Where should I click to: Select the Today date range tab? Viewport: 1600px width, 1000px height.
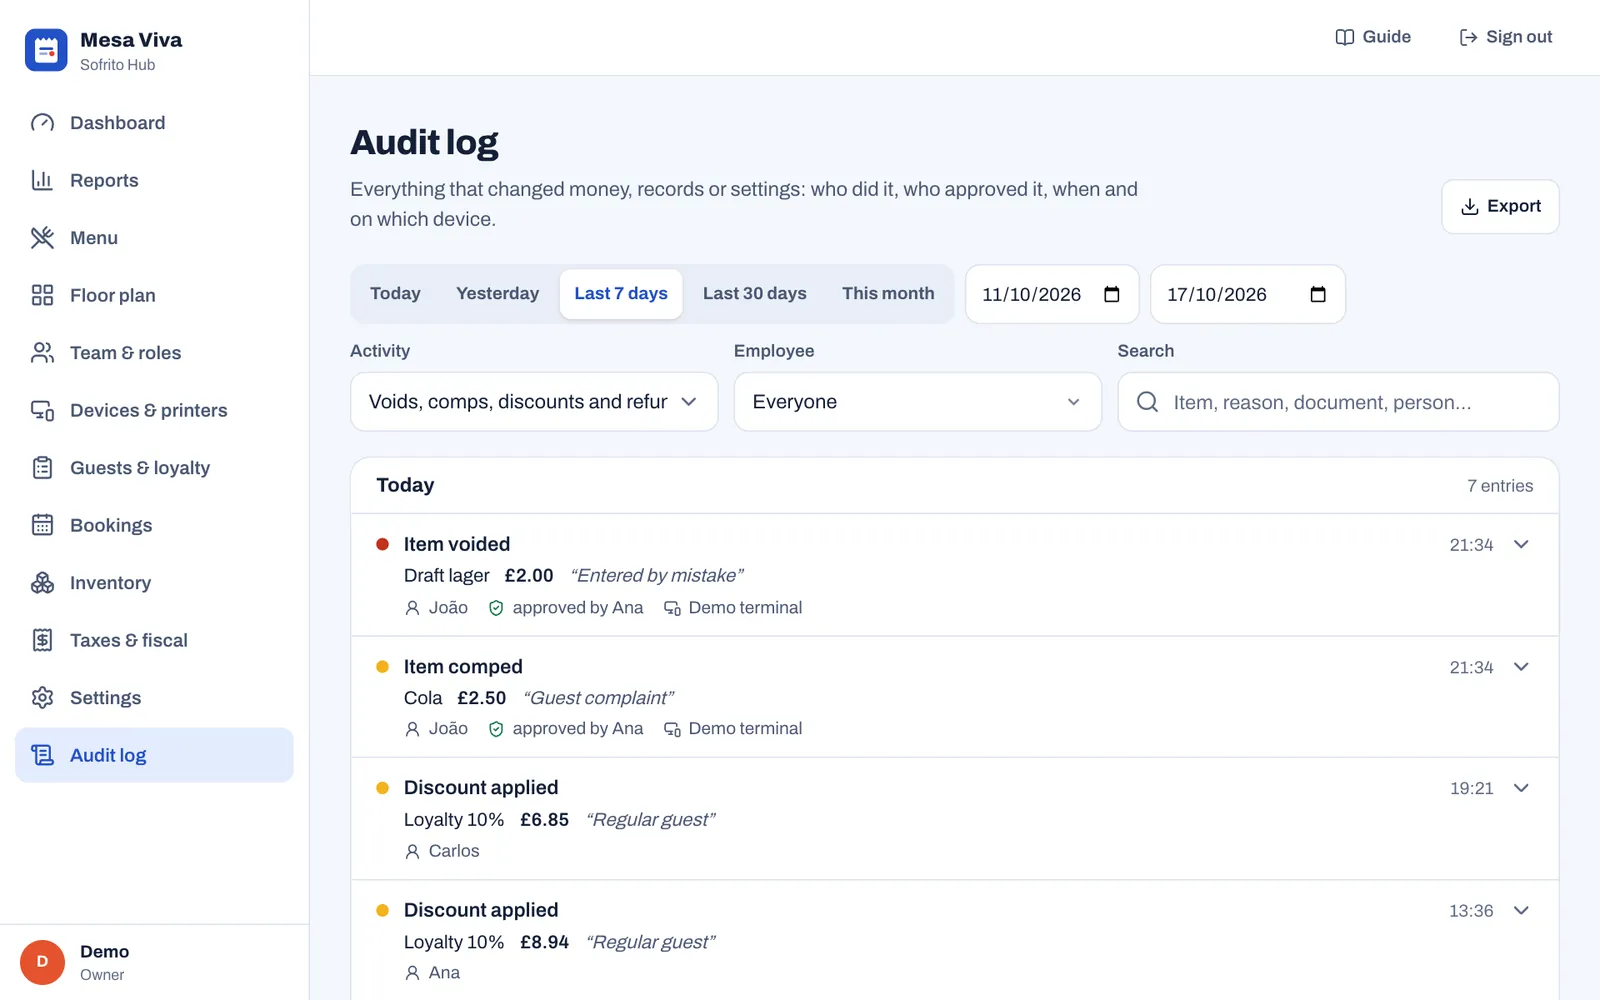(395, 294)
